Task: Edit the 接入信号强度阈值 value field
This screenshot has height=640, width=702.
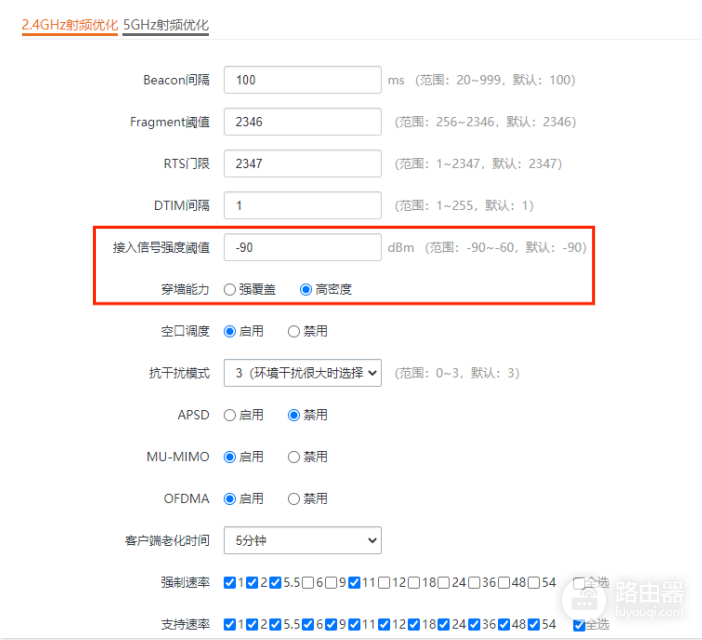Action: pyautogui.click(x=302, y=247)
